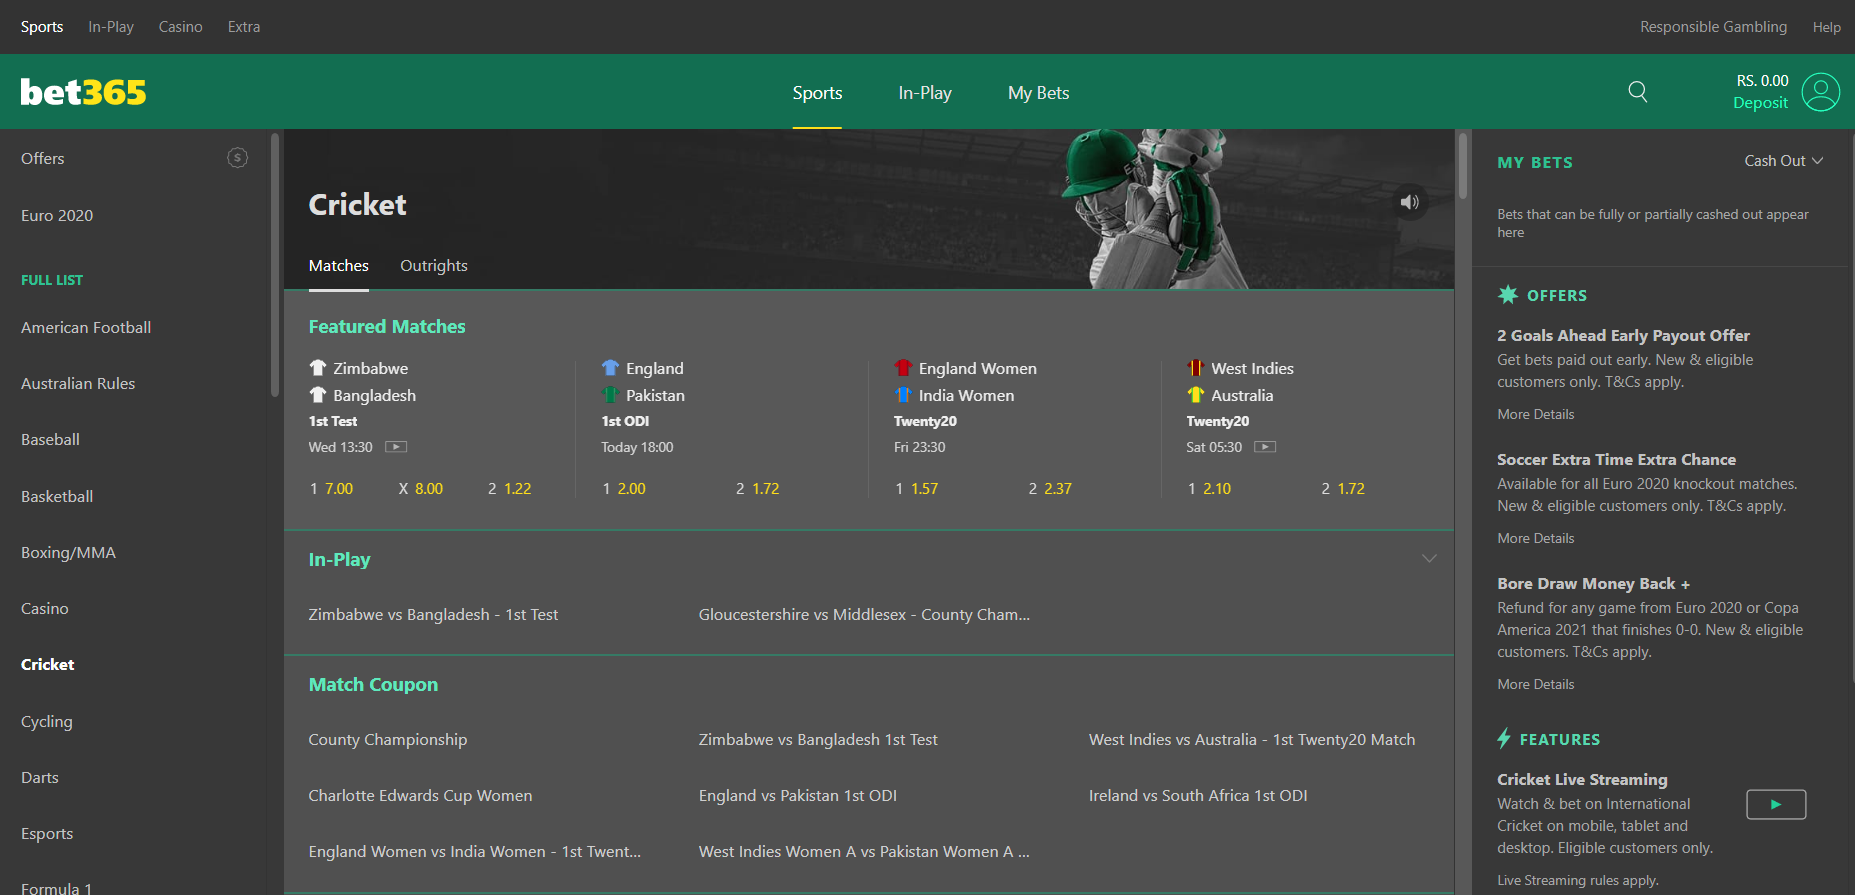Select Australian Rules in sidebar
The image size is (1855, 895).
[78, 384]
